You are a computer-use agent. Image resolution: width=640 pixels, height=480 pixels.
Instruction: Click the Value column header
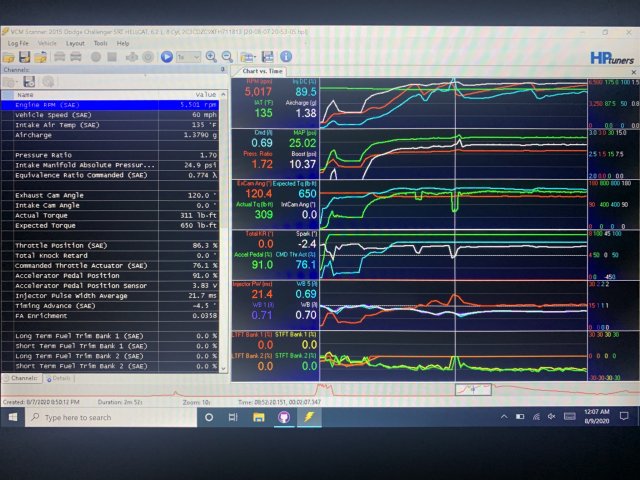[205, 93]
